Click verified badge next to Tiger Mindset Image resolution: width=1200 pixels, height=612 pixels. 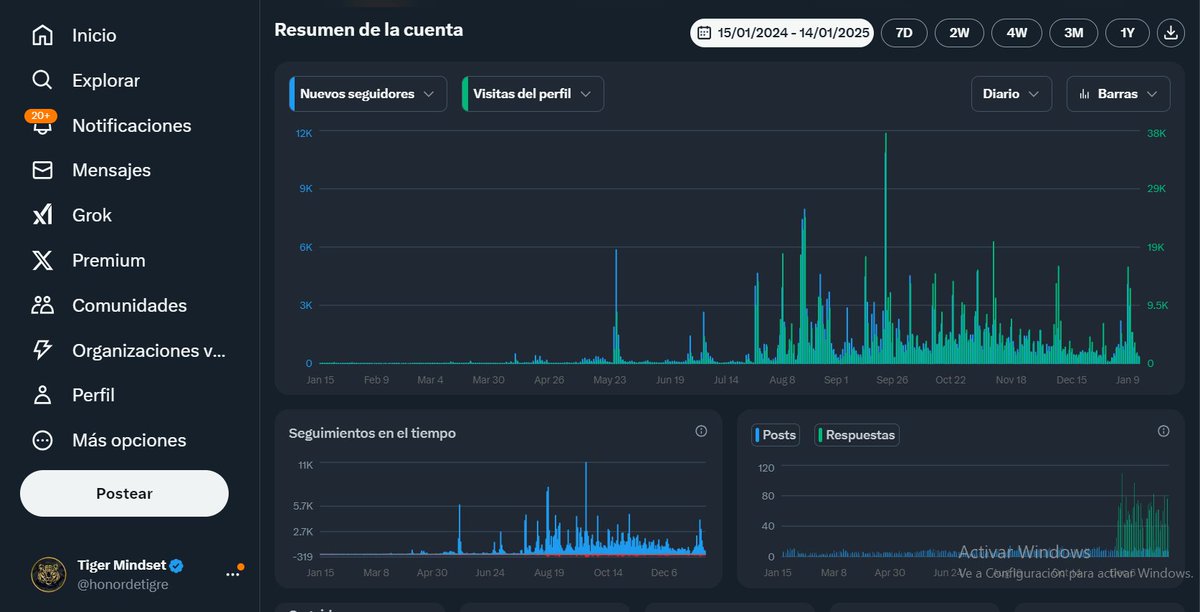click(175, 565)
